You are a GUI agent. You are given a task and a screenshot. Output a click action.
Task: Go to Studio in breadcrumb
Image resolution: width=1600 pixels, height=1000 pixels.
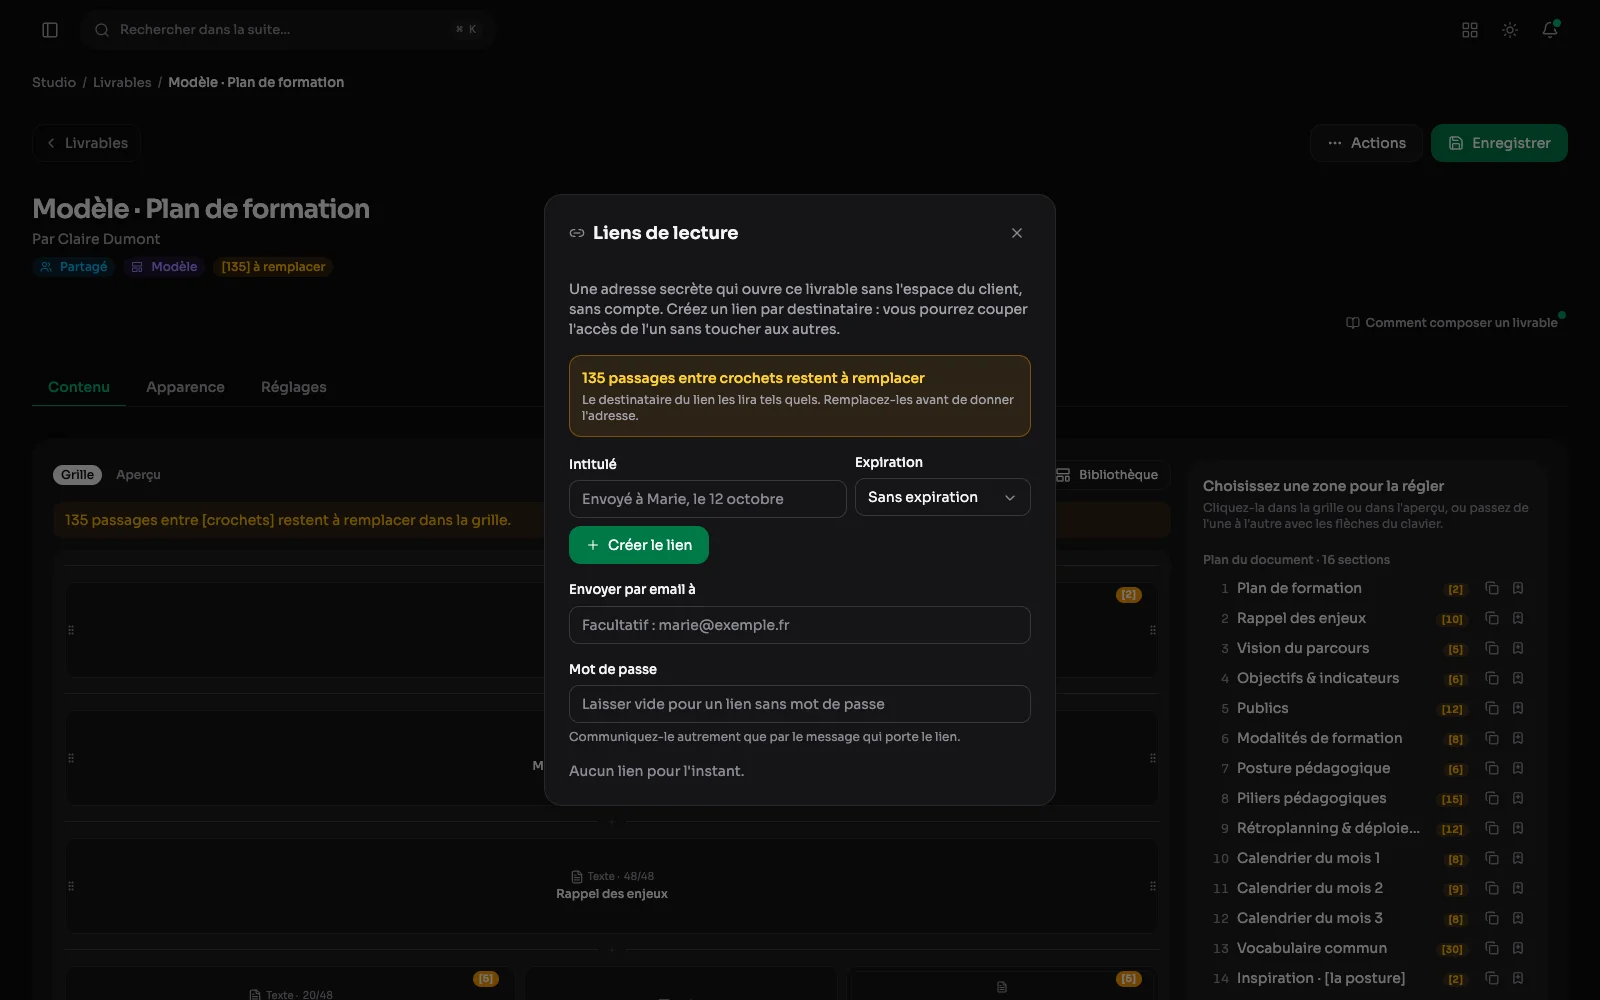tap(54, 82)
